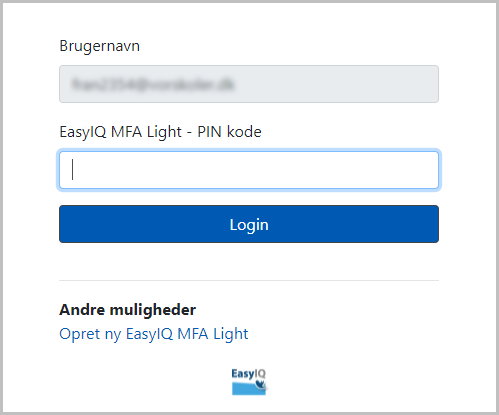This screenshot has width=499, height=415.
Task: Click the word Login on the button
Action: point(249,225)
